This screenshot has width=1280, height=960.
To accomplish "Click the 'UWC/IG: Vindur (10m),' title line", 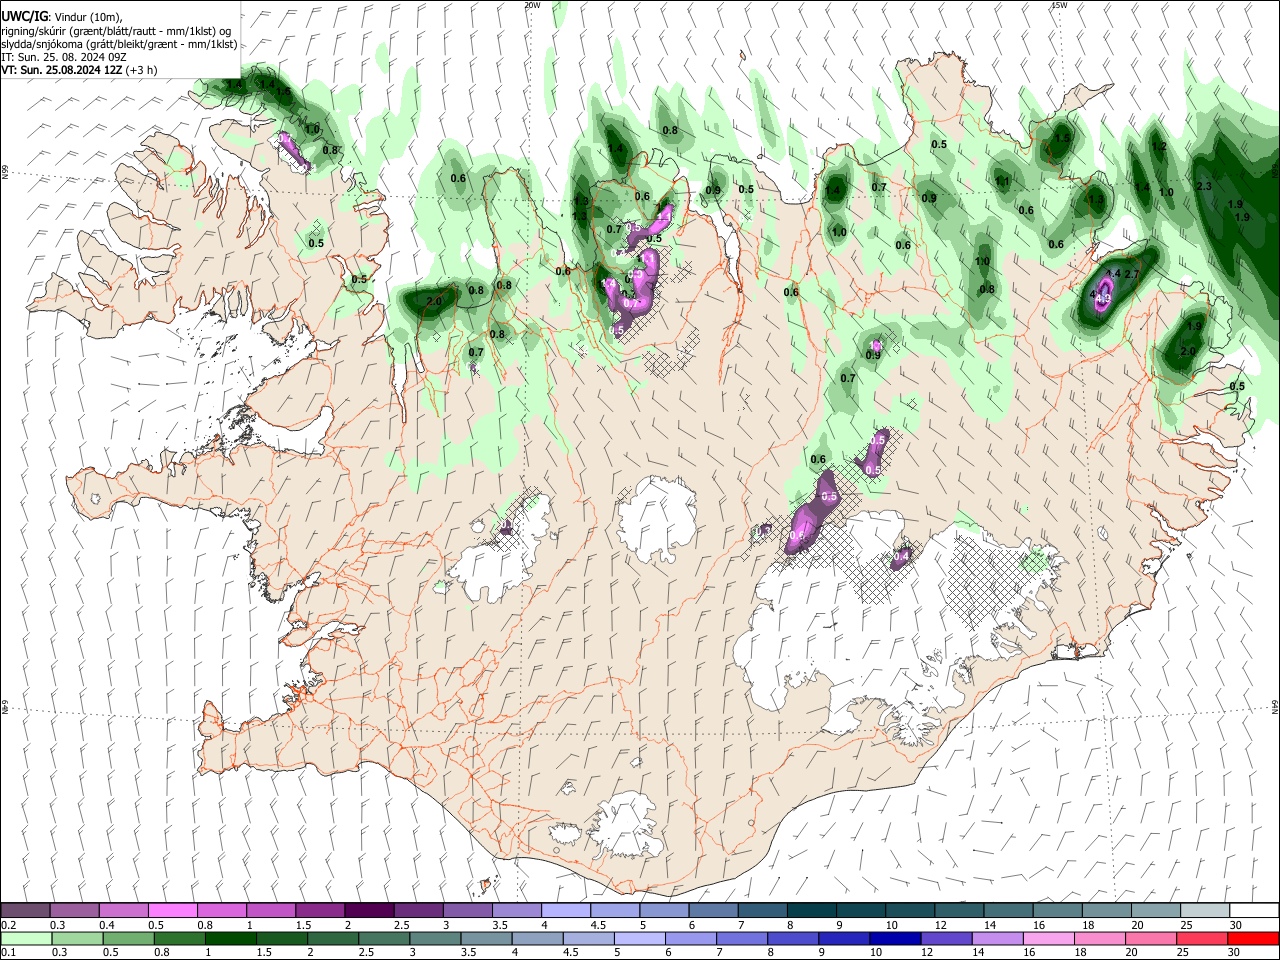I will point(61,17).
